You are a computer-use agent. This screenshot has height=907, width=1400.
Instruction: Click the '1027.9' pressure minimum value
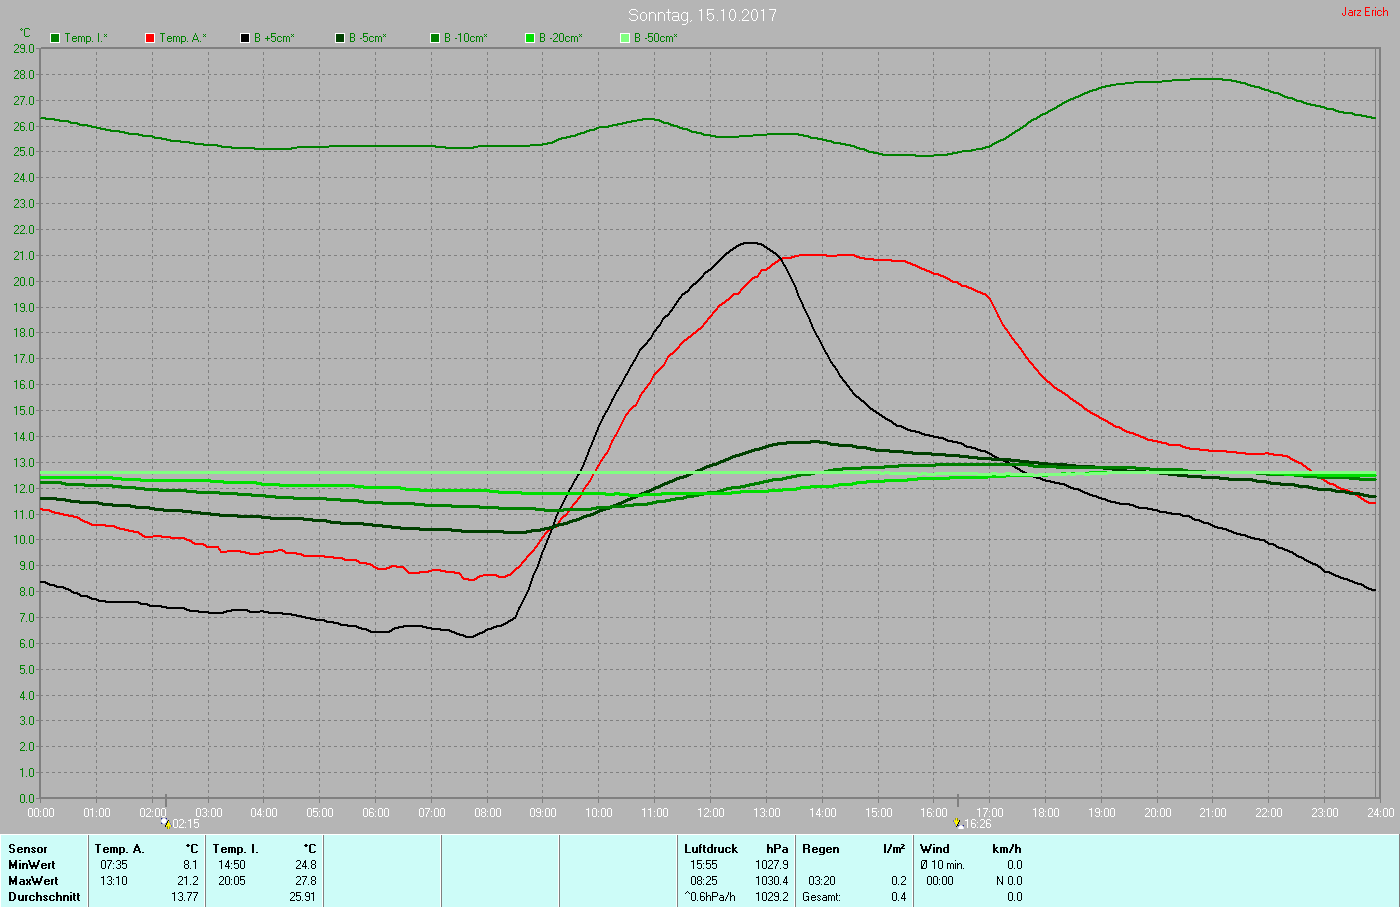coord(772,865)
